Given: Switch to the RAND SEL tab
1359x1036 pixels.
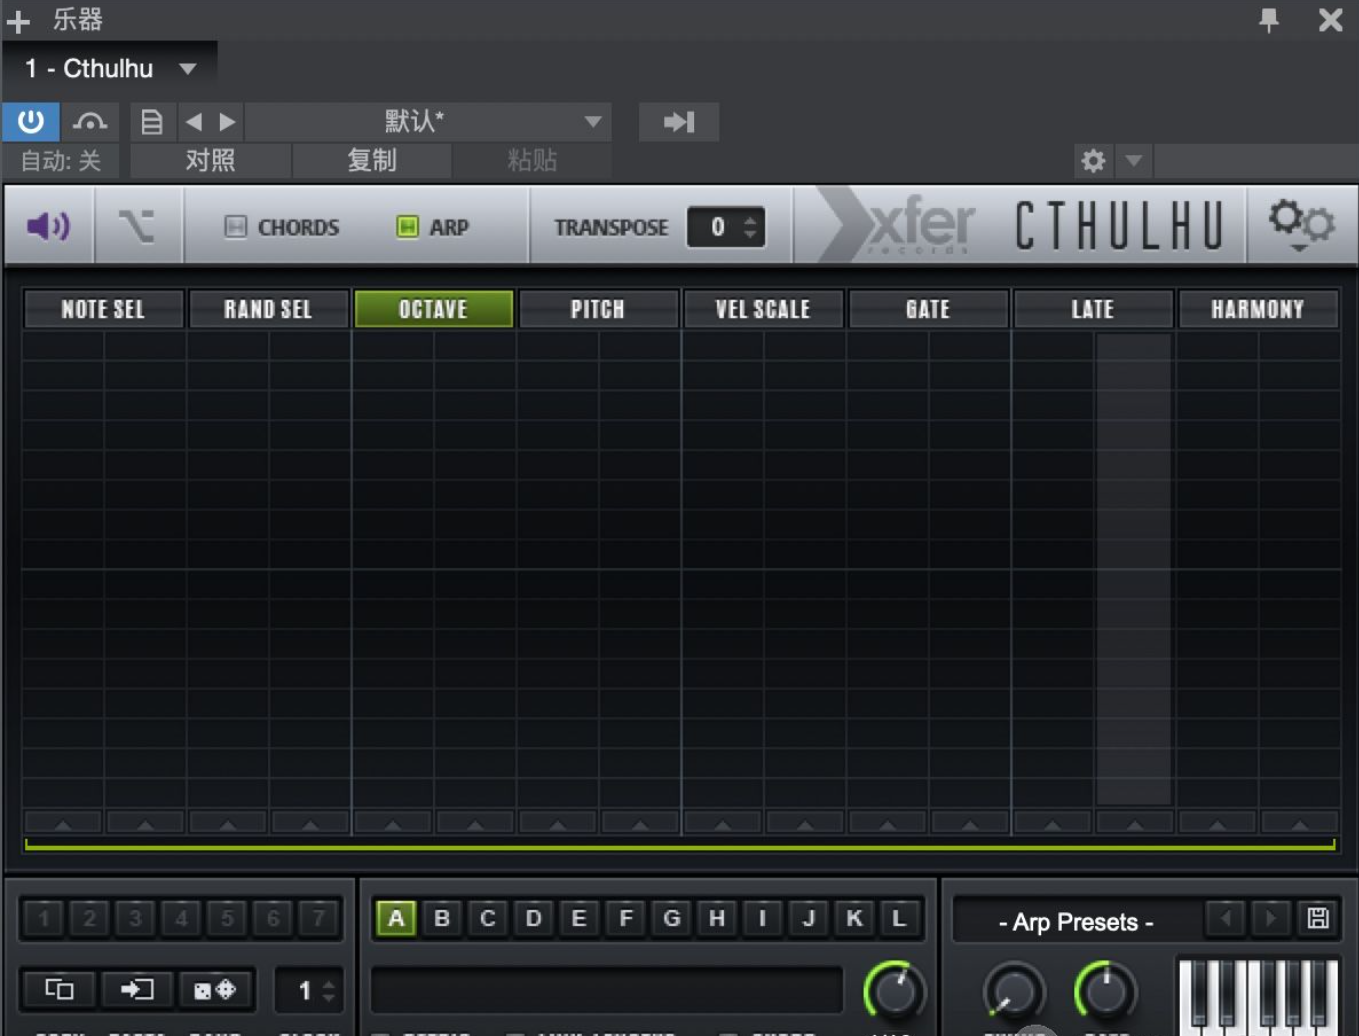Looking at the screenshot, I should 268,309.
